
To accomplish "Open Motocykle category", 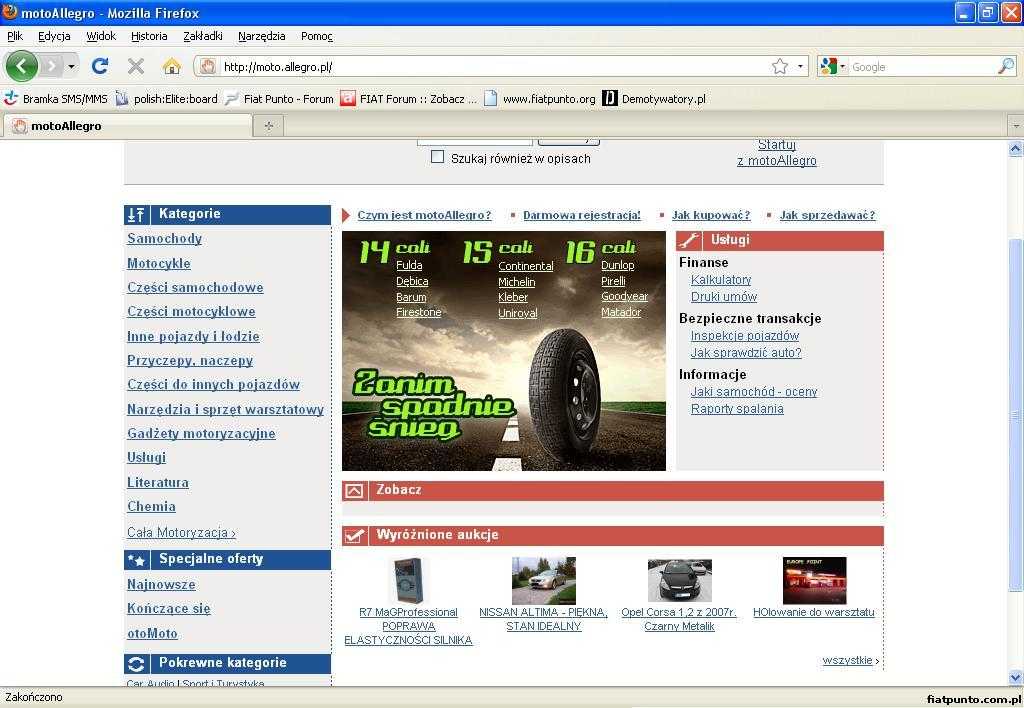I will pos(159,263).
